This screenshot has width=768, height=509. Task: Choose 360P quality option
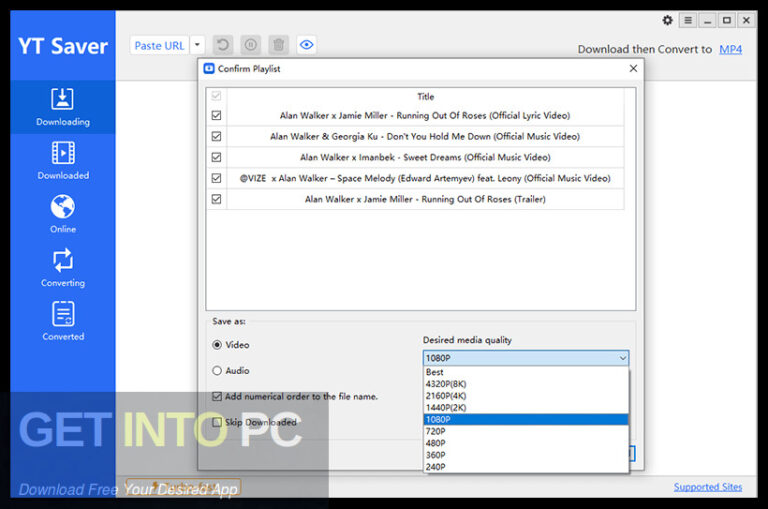[x=526, y=455]
